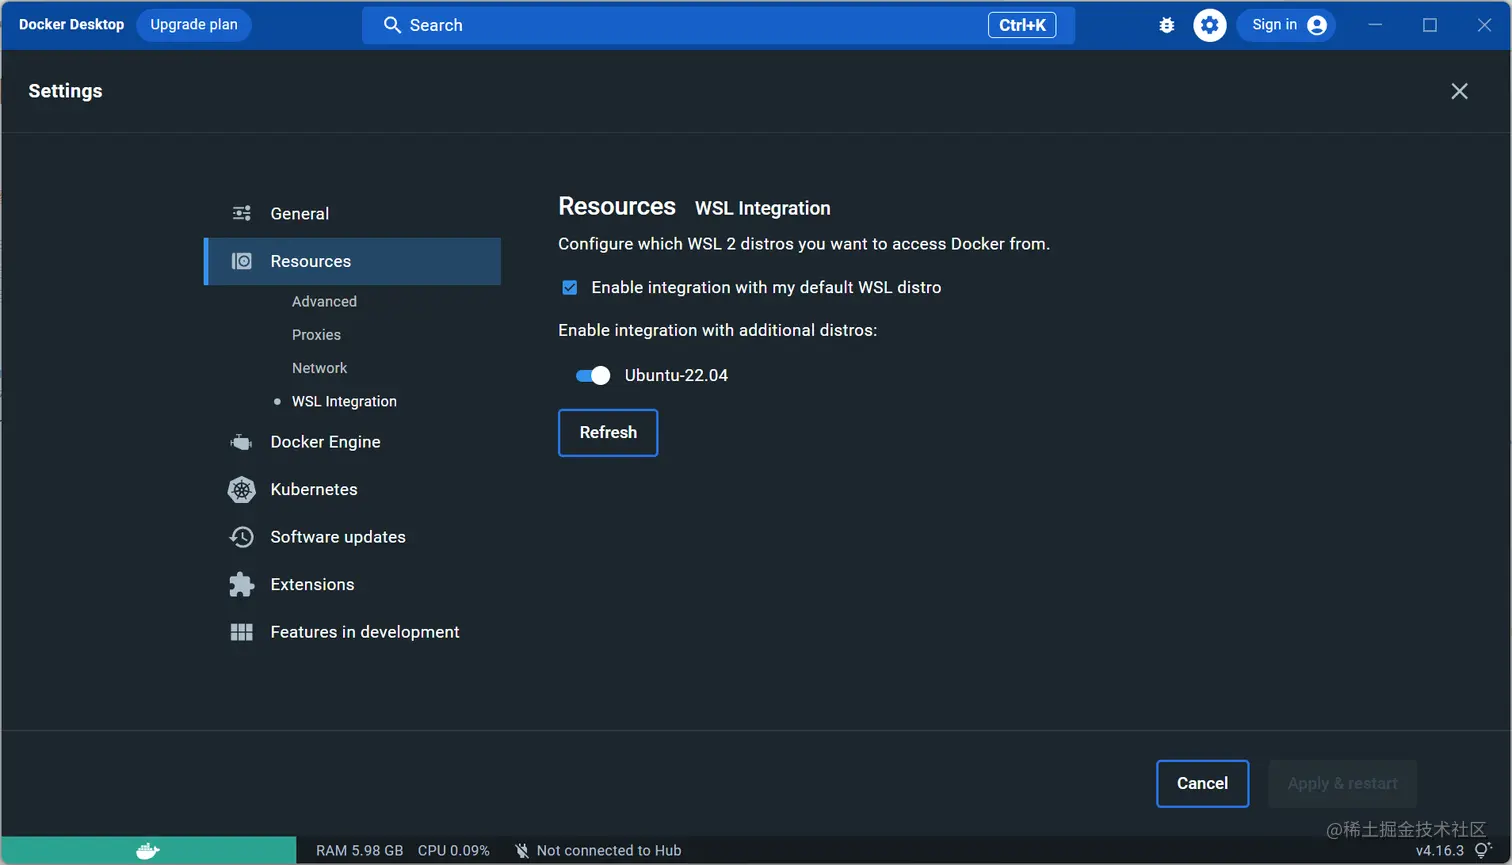
Task: Click the Software updates clock icon
Action: 242,537
